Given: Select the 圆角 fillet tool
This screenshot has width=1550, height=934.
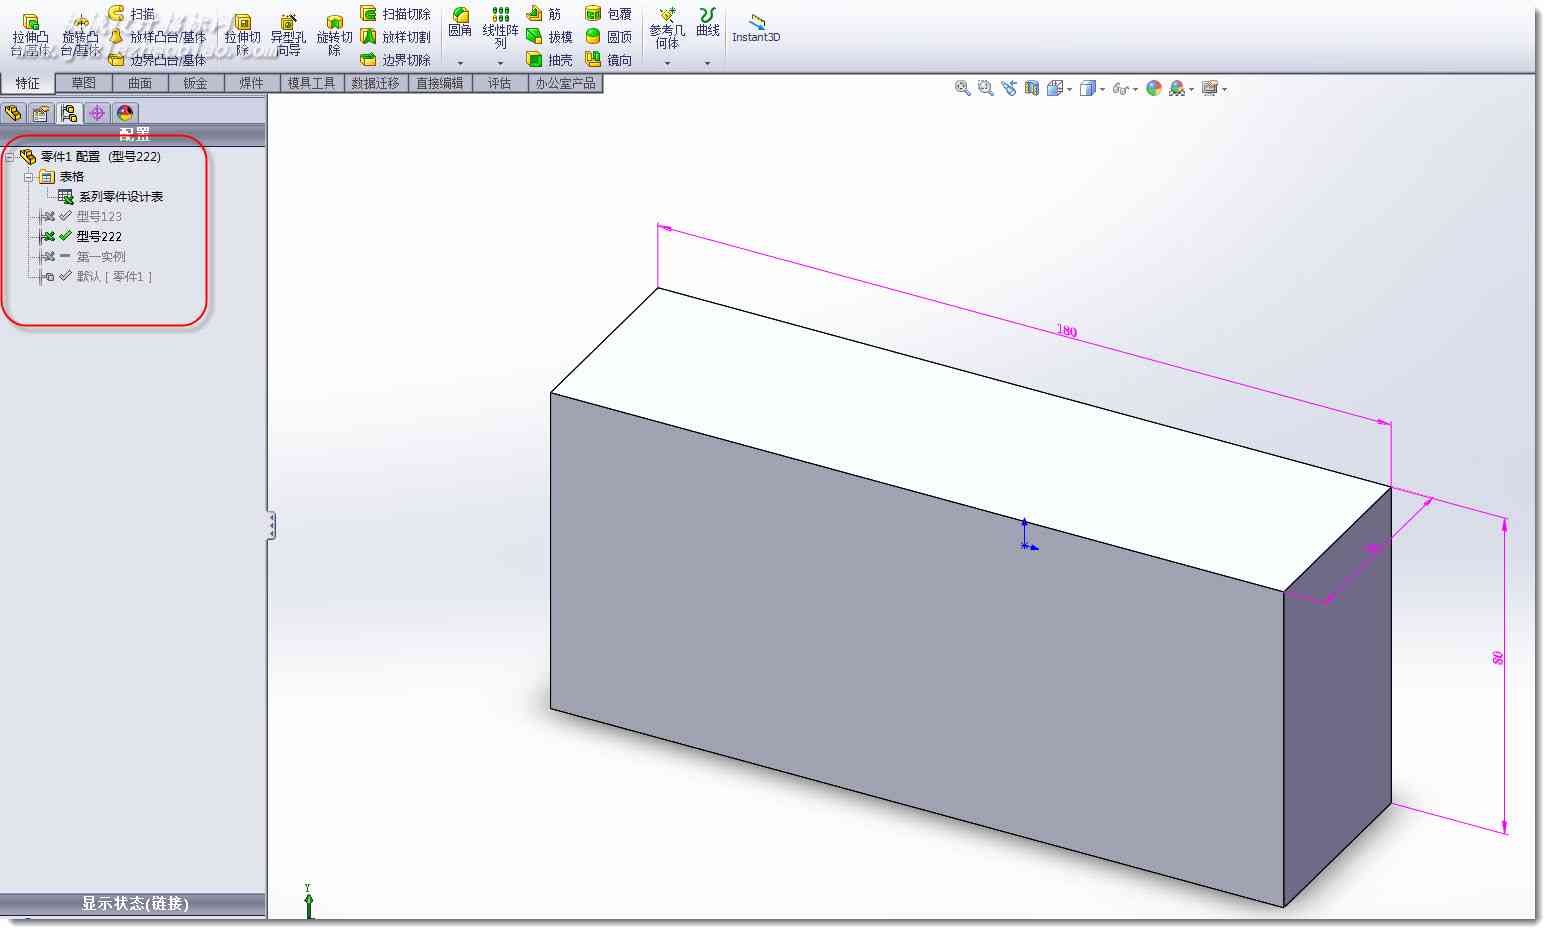Looking at the screenshot, I should click(460, 22).
